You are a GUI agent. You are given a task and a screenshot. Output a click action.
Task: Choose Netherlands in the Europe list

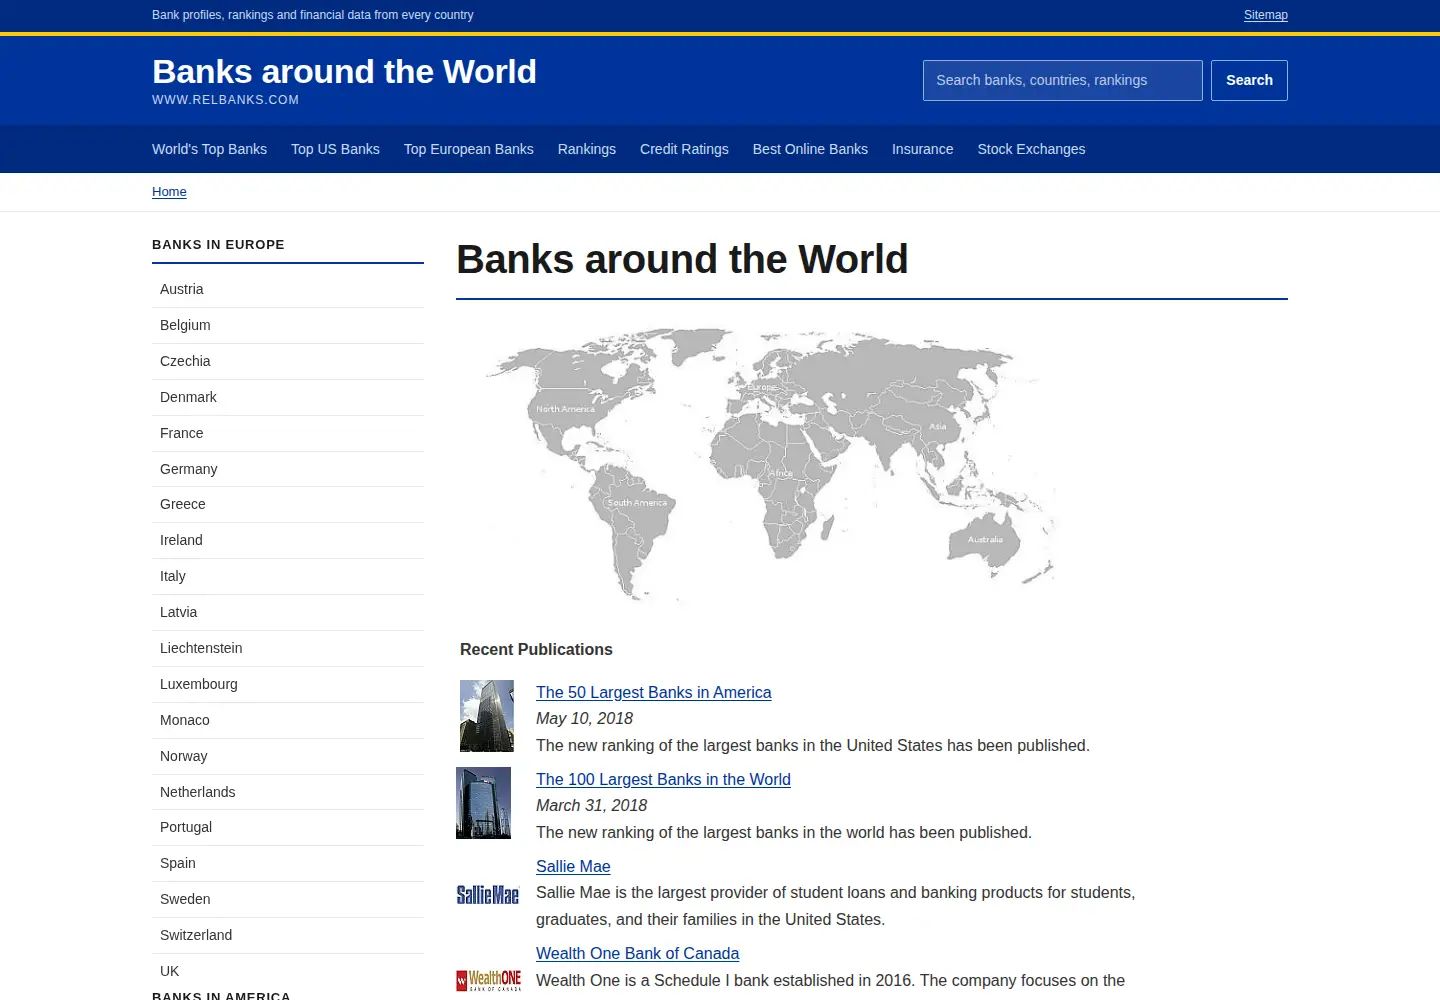pyautogui.click(x=288, y=792)
